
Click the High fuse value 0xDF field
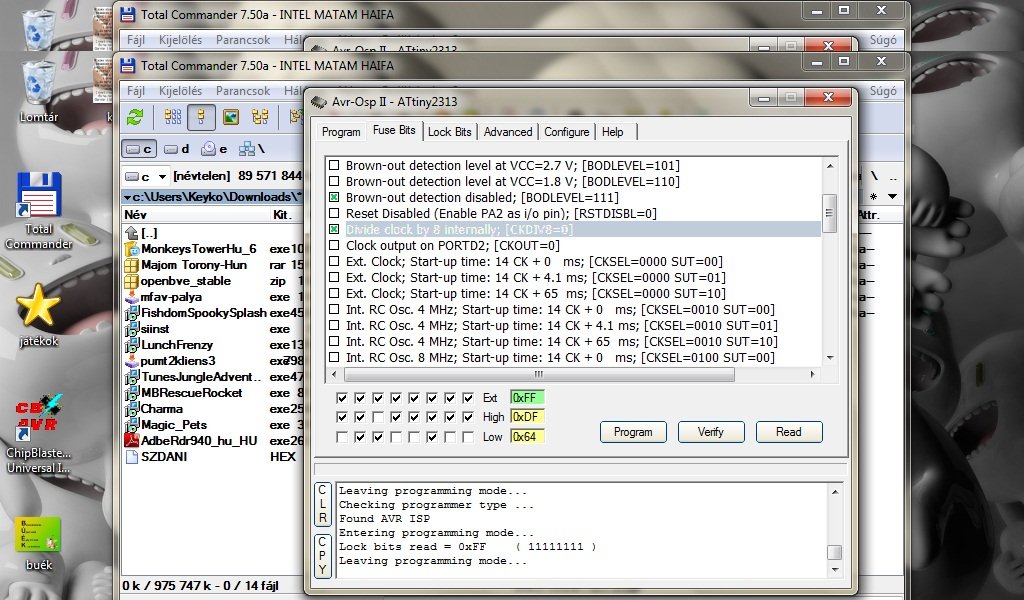528,417
